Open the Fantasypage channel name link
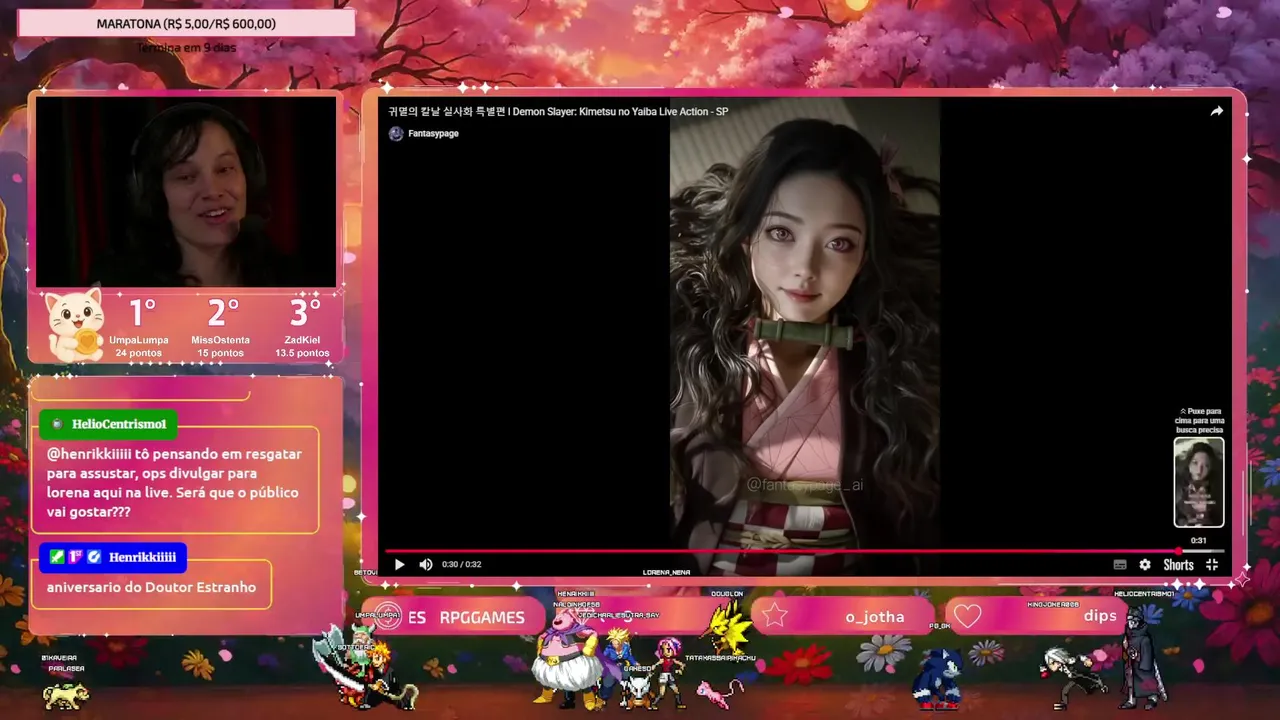This screenshot has height=720, width=1280. [x=433, y=133]
